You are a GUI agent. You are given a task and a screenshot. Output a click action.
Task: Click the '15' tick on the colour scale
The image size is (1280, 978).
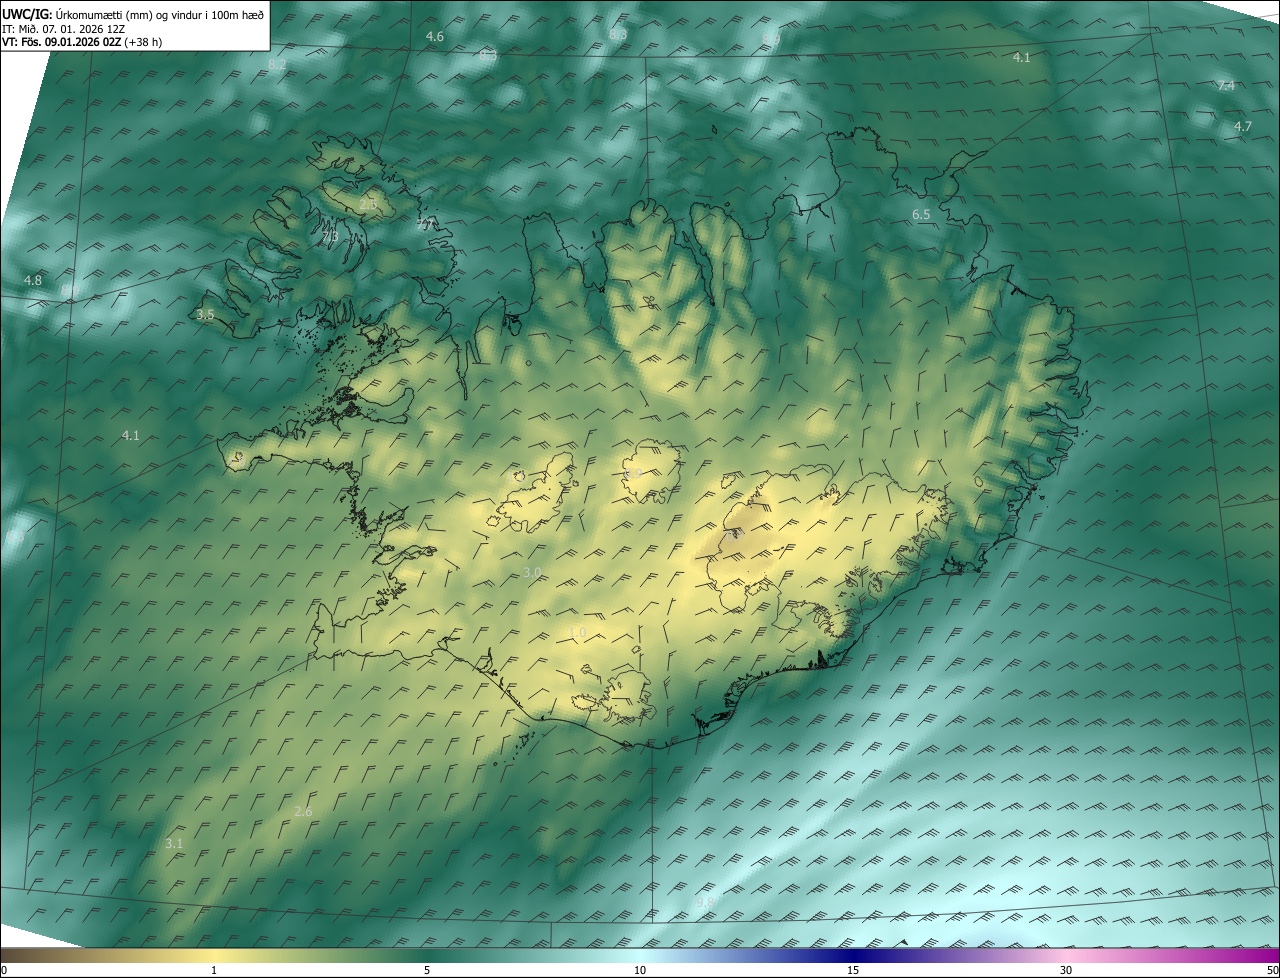[853, 970]
